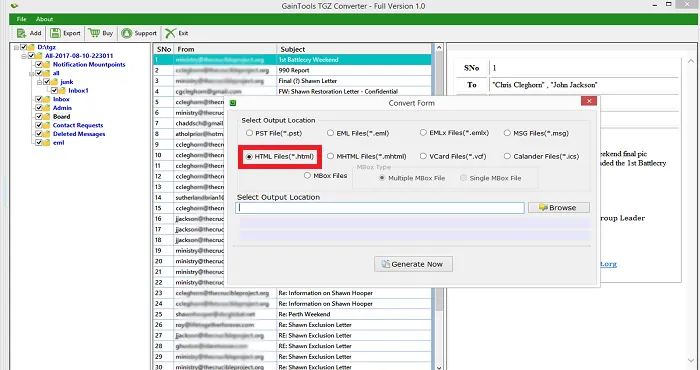Viewport: 700px width, 370px height.
Task: Select the HTML Files(*.html) radio button
Action: coord(249,157)
